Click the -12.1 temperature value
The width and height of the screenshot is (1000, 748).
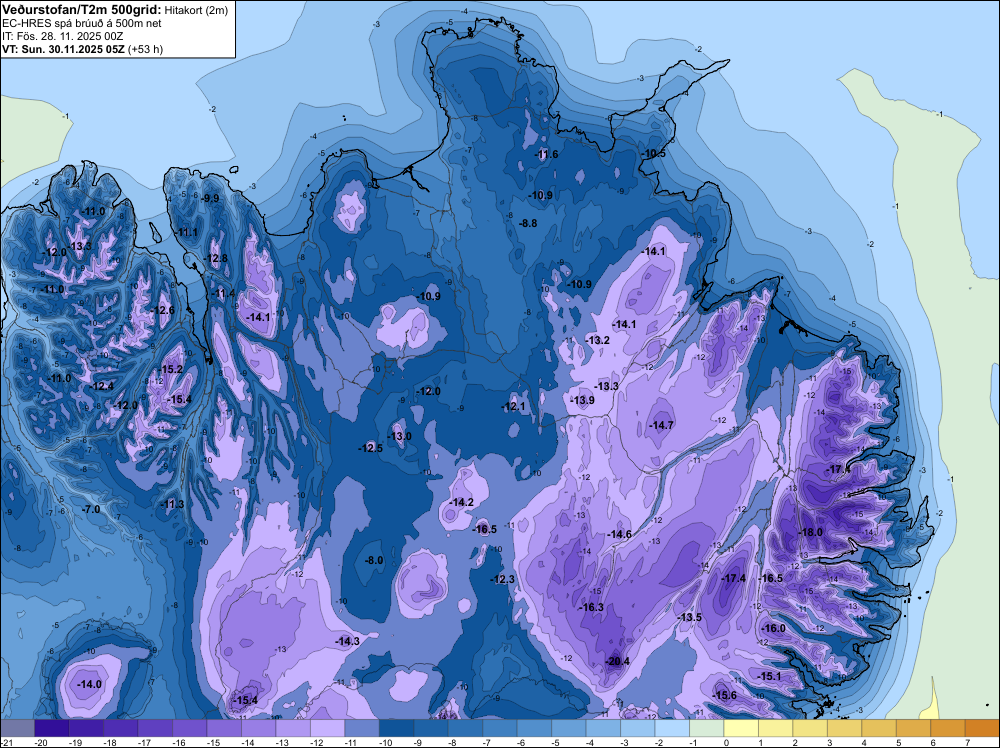tap(513, 406)
